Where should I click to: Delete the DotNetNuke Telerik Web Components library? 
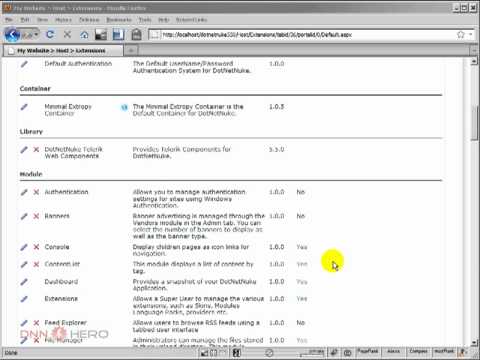36,150
